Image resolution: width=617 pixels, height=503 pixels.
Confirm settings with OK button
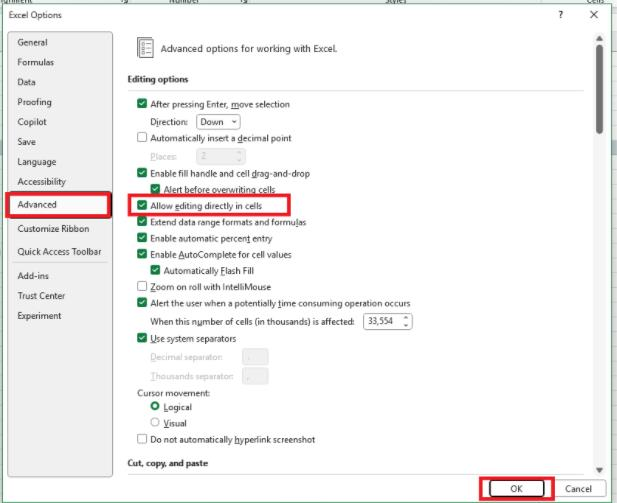tap(516, 488)
